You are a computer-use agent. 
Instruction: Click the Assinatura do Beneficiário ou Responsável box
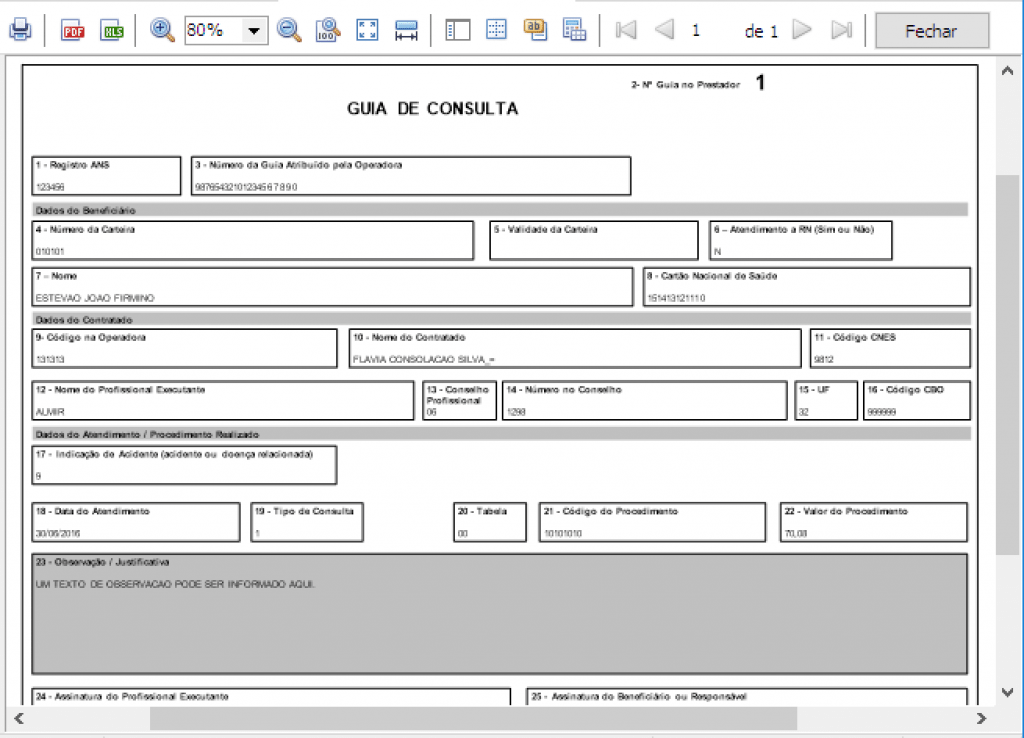(x=747, y=696)
